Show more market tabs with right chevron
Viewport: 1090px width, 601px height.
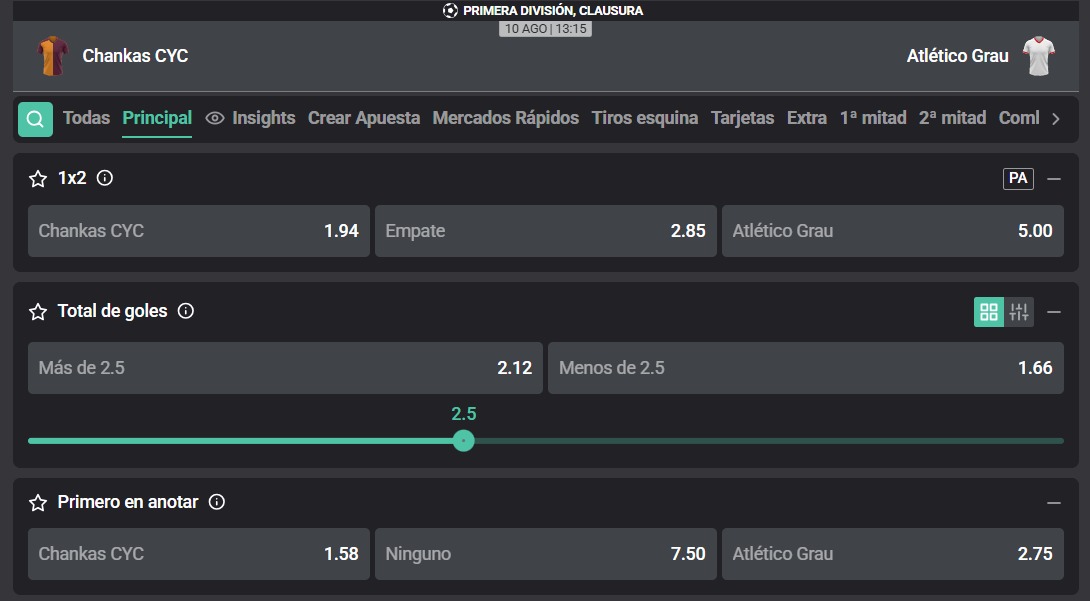pyautogui.click(x=1056, y=119)
